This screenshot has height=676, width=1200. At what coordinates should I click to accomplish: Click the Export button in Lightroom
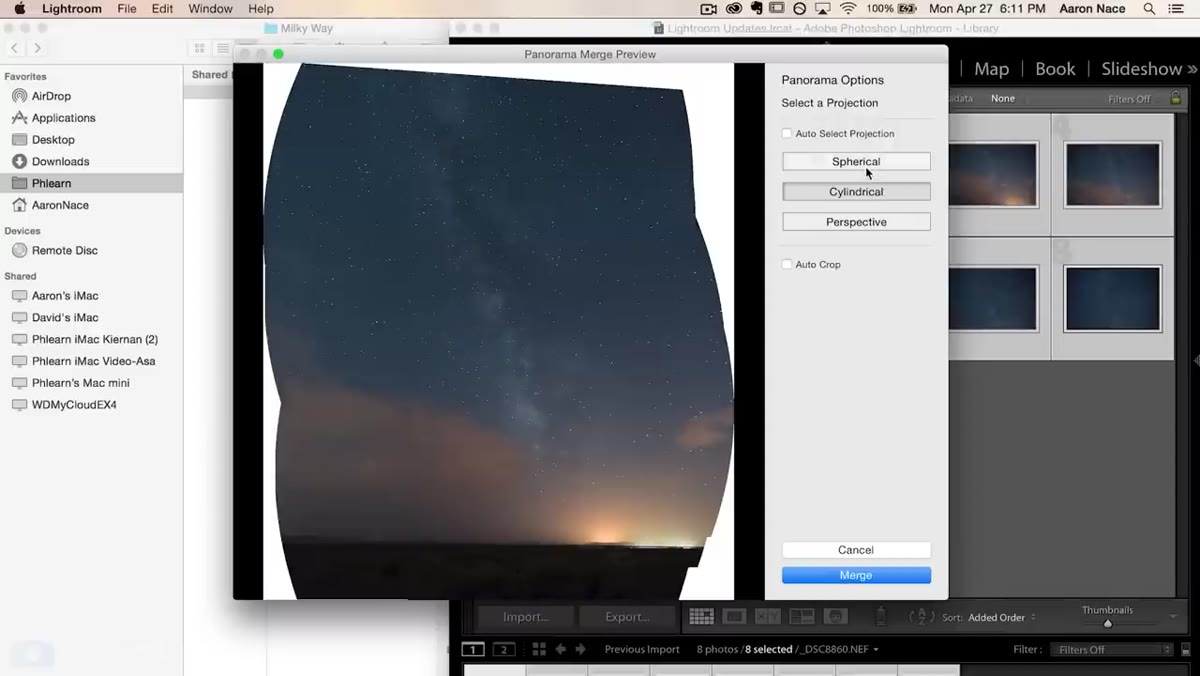pyautogui.click(x=627, y=617)
